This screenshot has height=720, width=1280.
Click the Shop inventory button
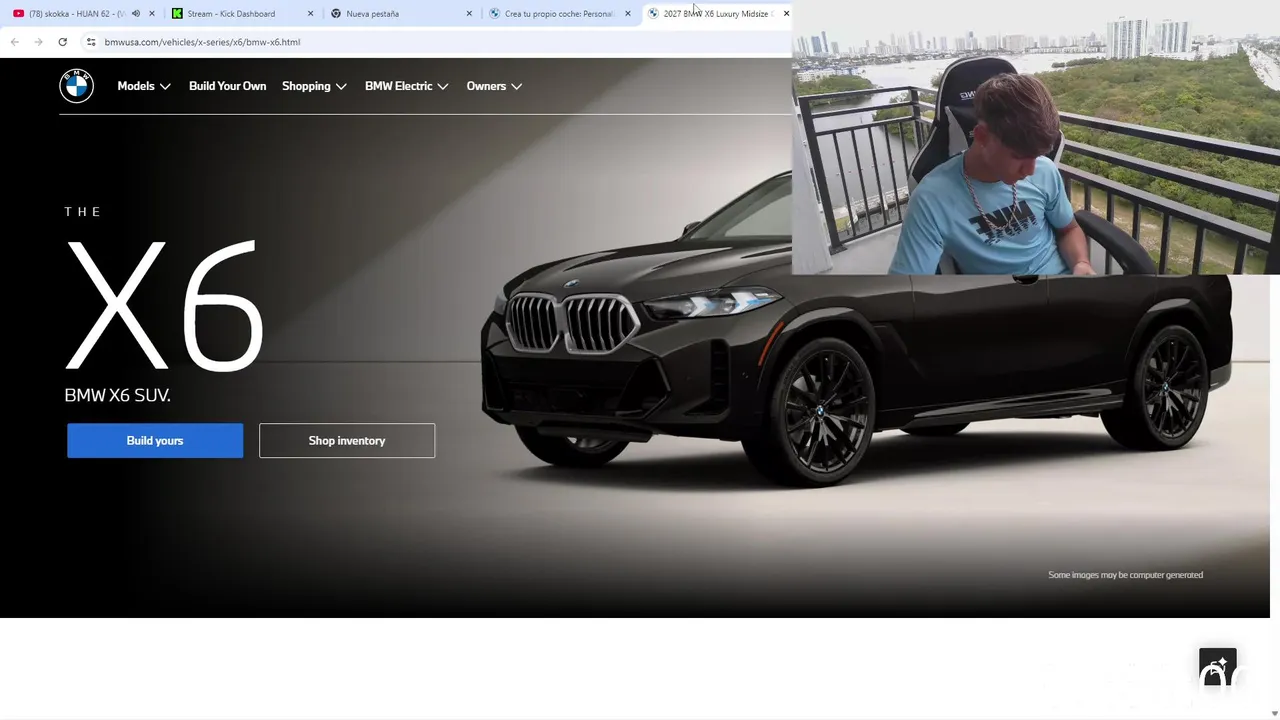point(347,441)
